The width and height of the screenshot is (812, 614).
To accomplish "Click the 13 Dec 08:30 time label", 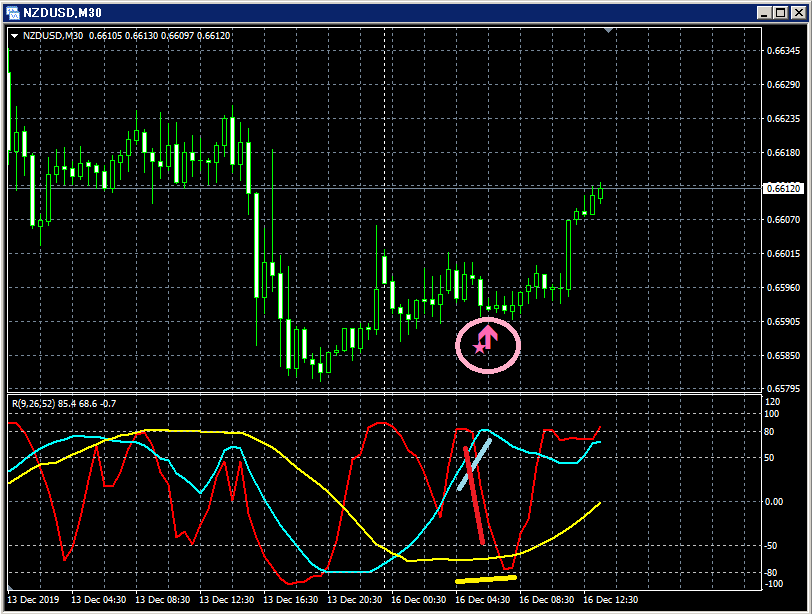I will [x=163, y=600].
